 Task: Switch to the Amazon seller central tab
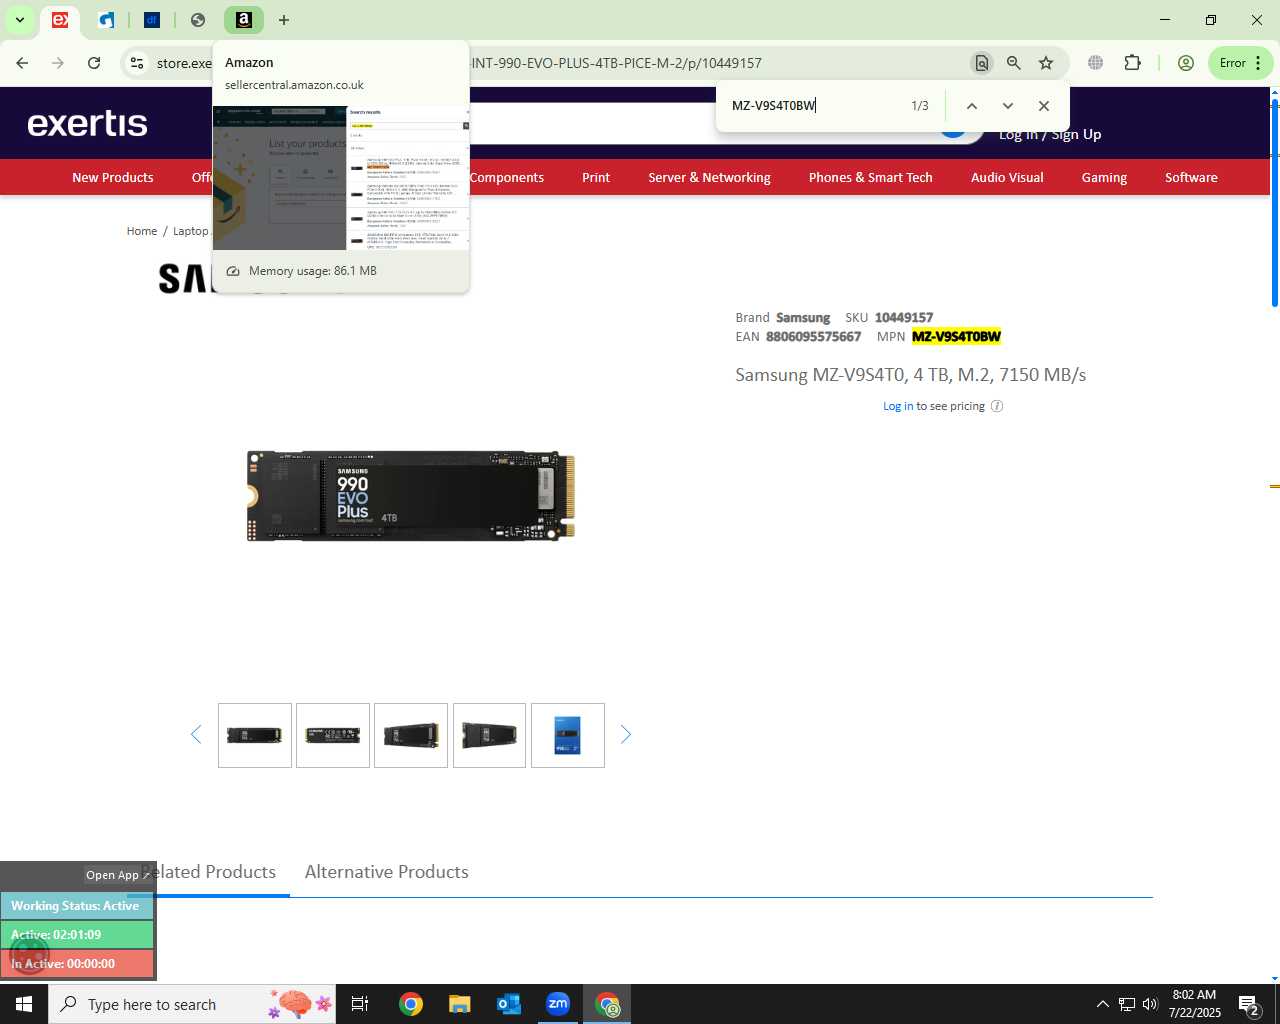(x=244, y=20)
